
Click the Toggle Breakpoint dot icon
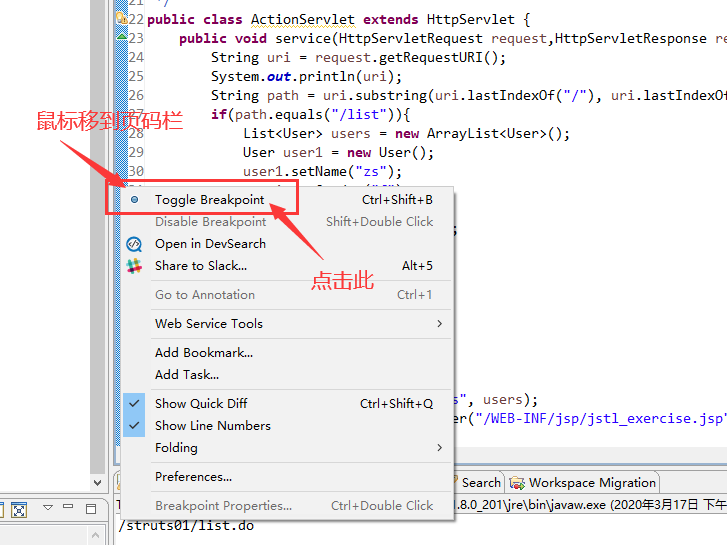(134, 200)
